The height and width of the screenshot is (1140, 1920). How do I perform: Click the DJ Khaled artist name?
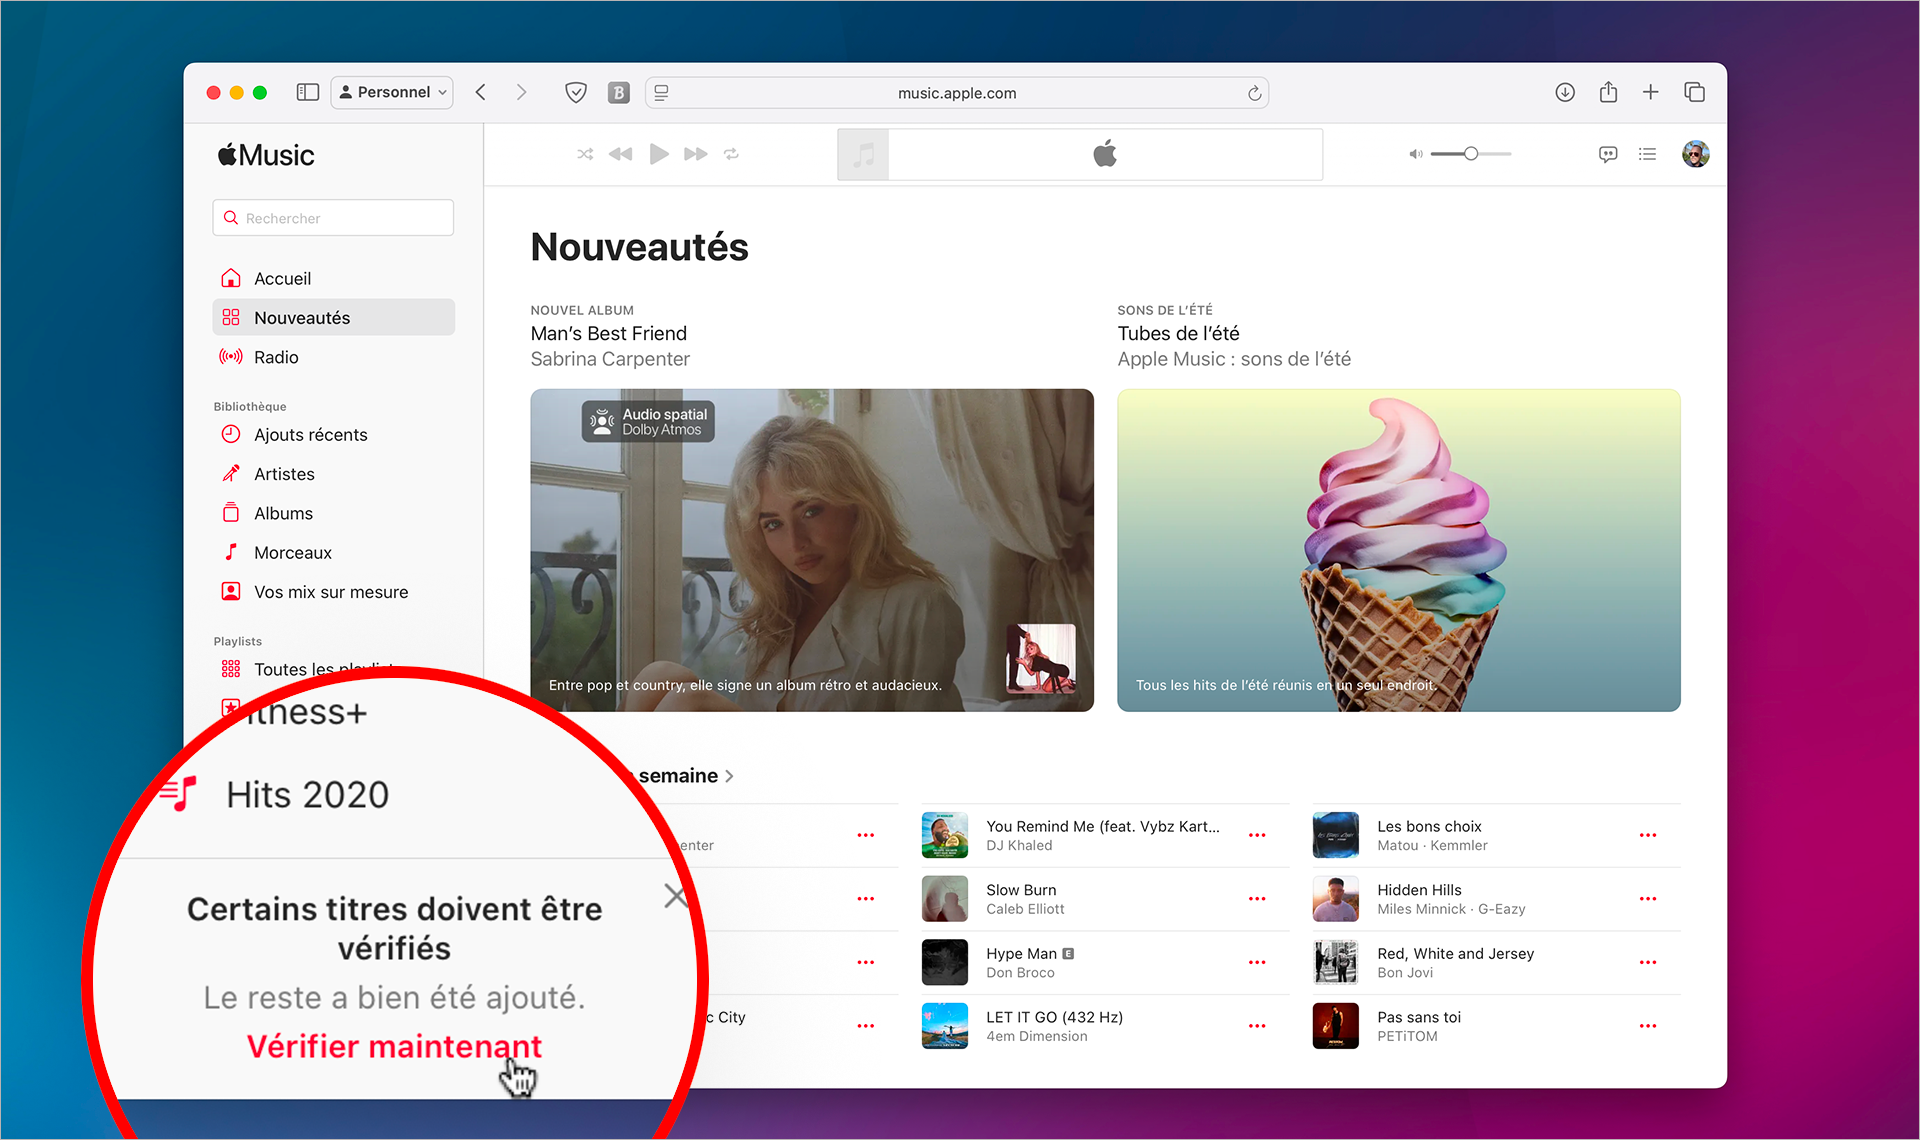click(1019, 846)
